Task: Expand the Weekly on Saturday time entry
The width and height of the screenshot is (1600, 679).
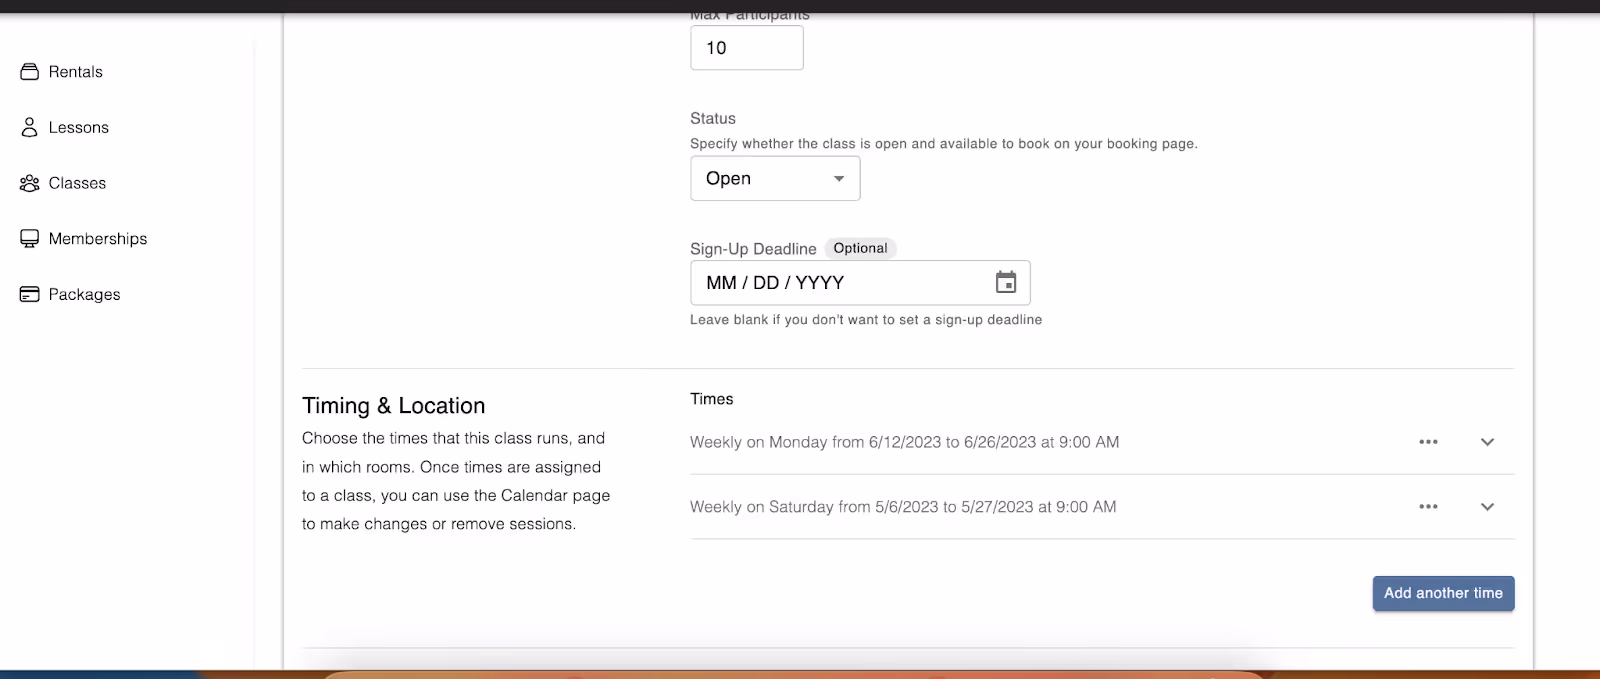Action: tap(1487, 507)
